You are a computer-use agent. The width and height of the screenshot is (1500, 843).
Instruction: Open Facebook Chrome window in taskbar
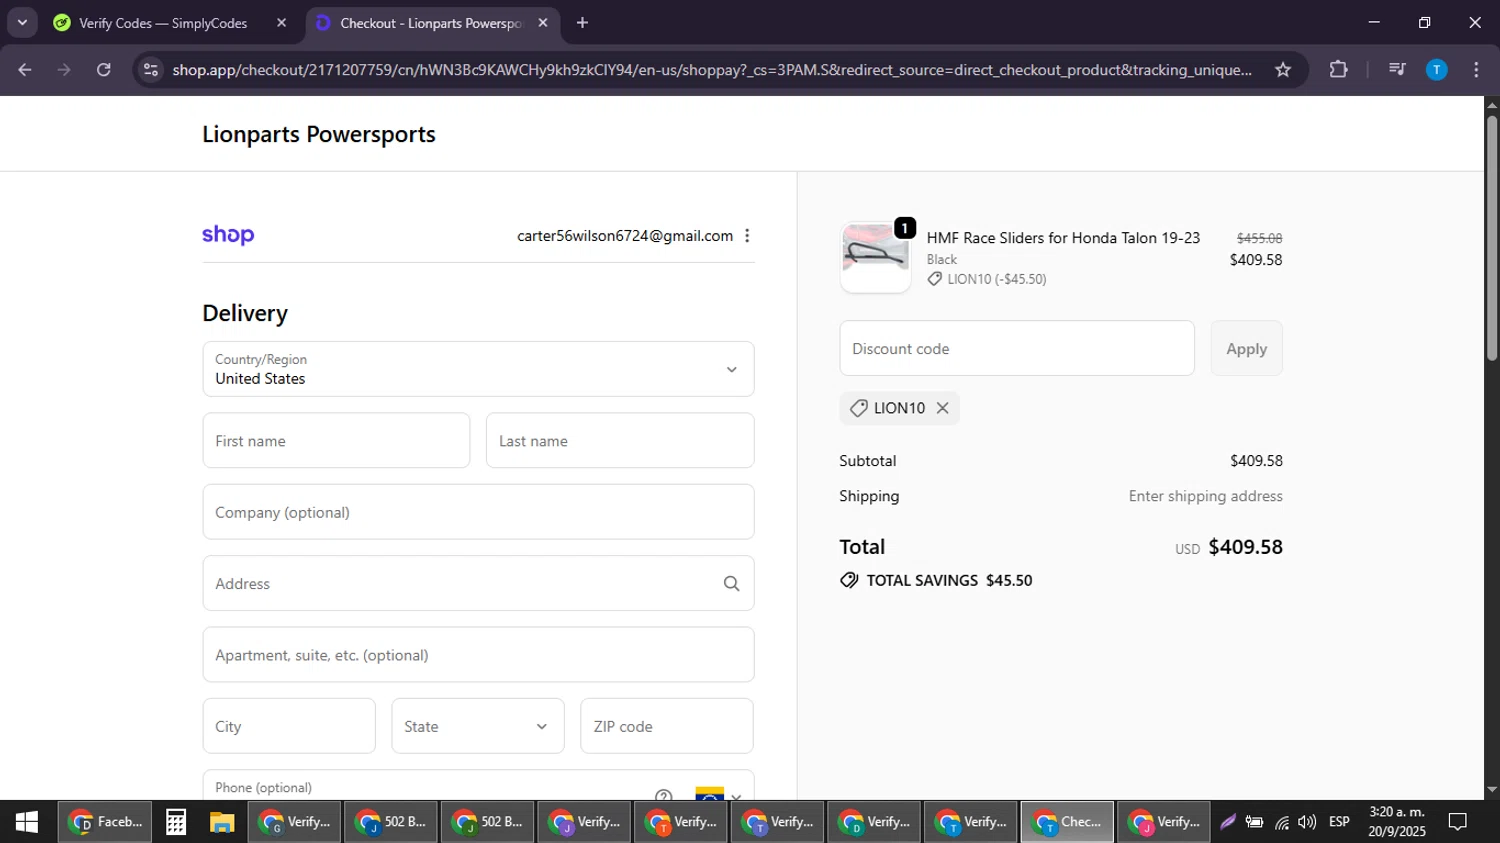click(x=105, y=822)
